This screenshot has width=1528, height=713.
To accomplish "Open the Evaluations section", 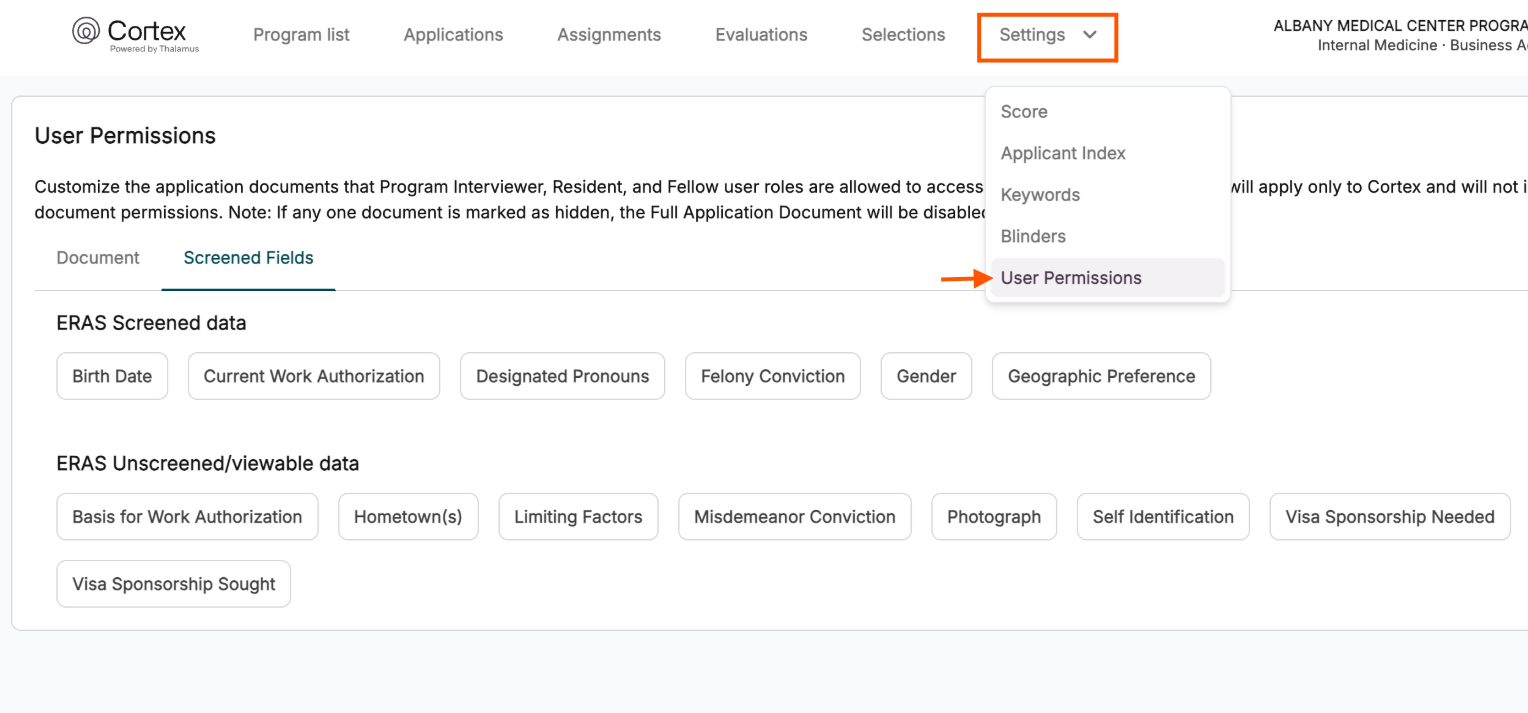I will tap(761, 34).
